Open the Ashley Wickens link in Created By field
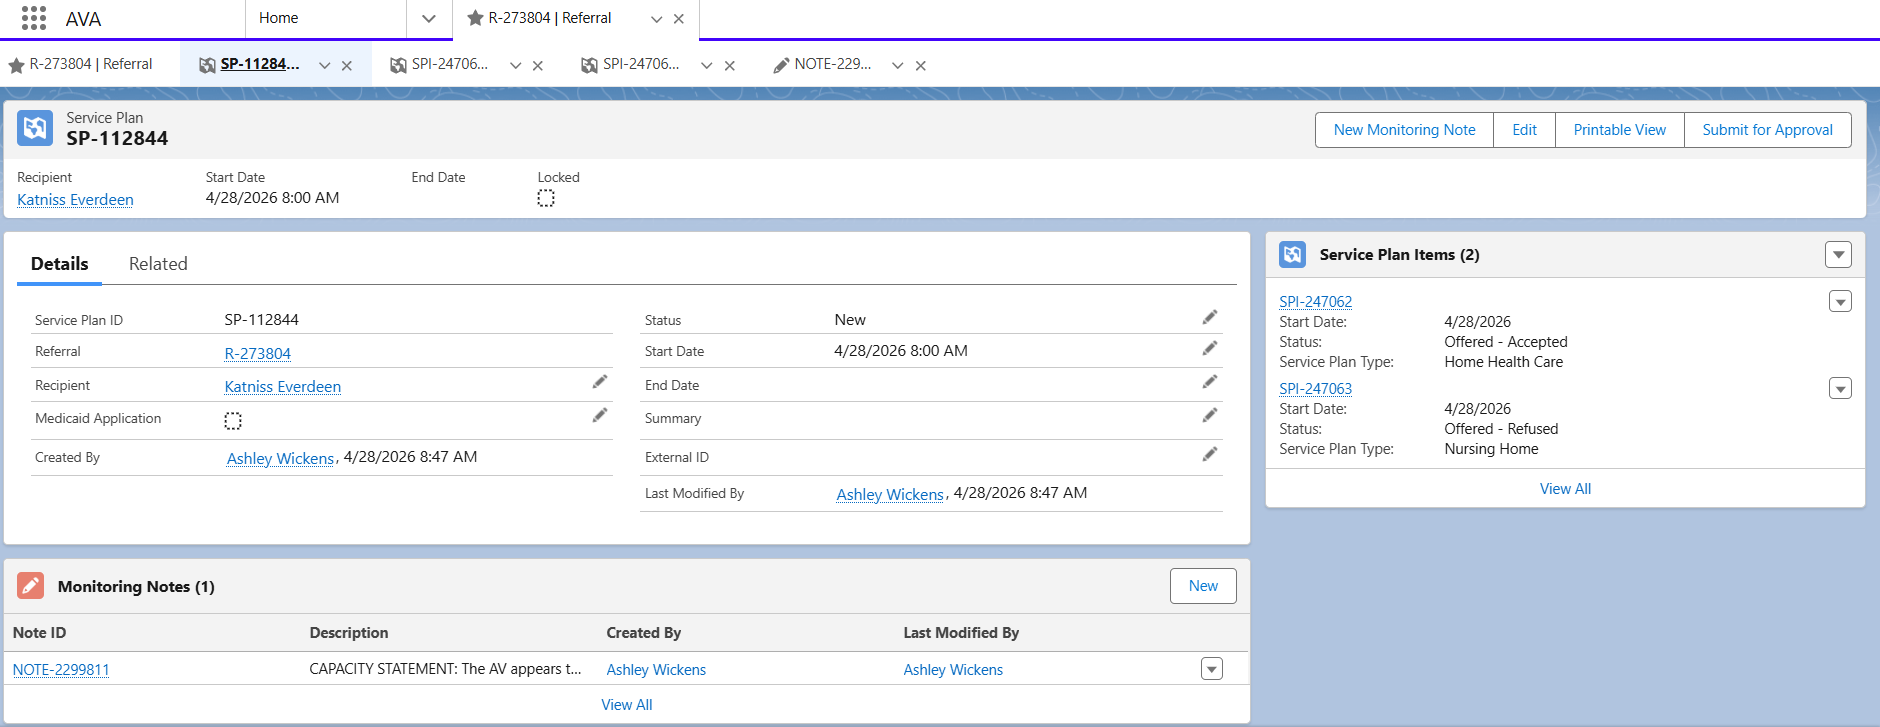This screenshot has height=727, width=1880. (x=280, y=458)
